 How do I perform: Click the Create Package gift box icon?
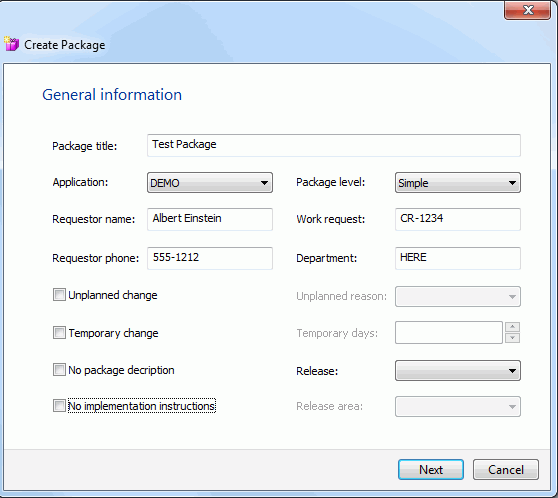tap(11, 44)
